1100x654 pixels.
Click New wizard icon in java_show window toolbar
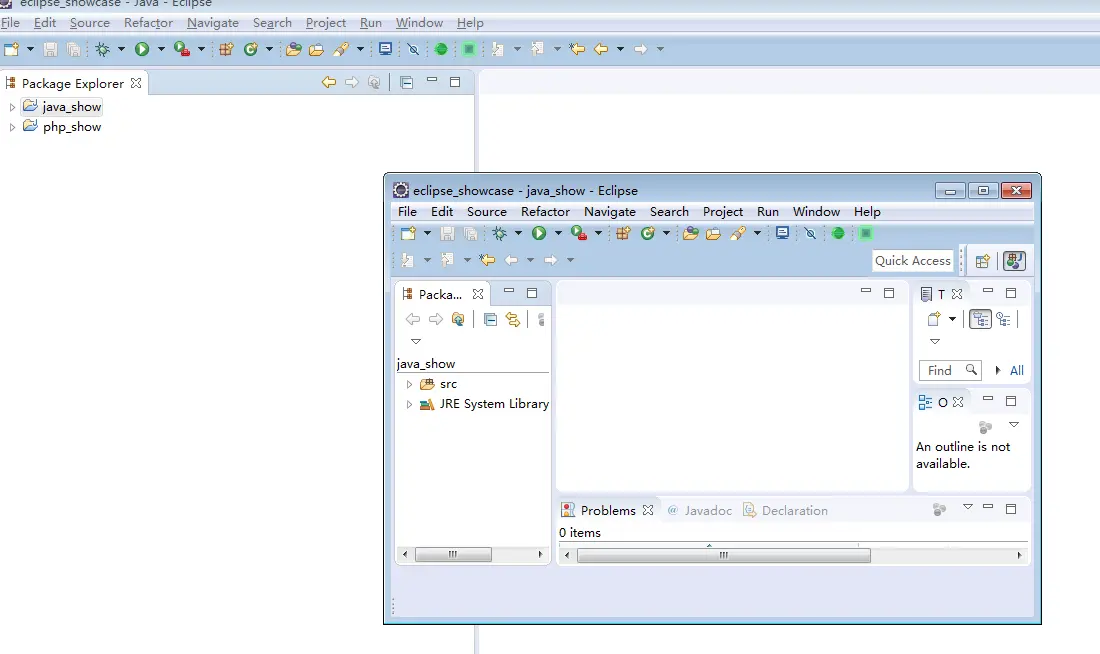(x=408, y=233)
